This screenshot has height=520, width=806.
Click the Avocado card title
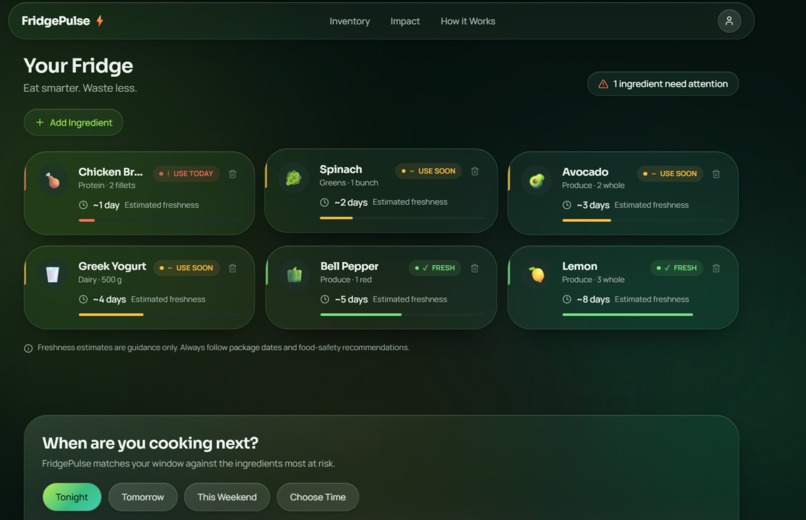point(585,172)
